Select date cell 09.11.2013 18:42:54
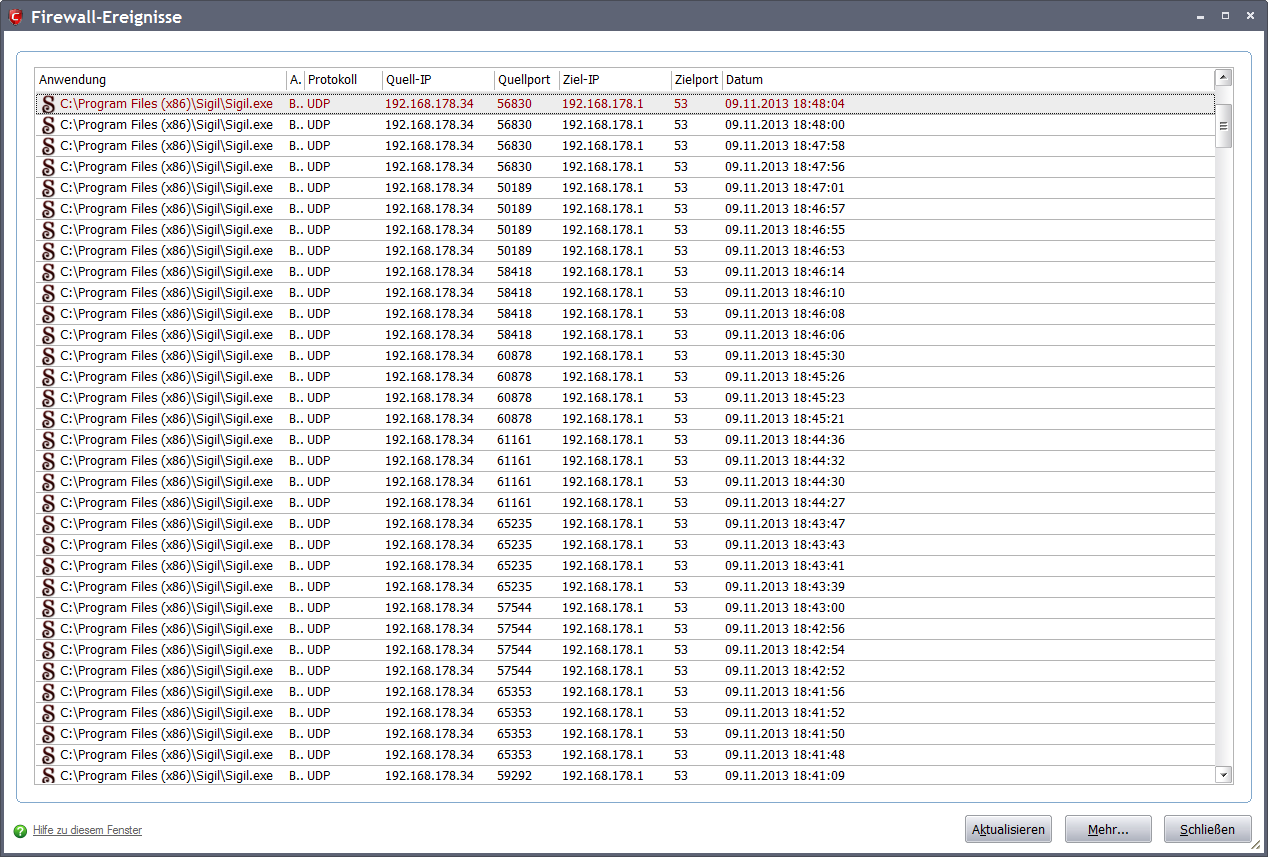1268x857 pixels. [785, 650]
